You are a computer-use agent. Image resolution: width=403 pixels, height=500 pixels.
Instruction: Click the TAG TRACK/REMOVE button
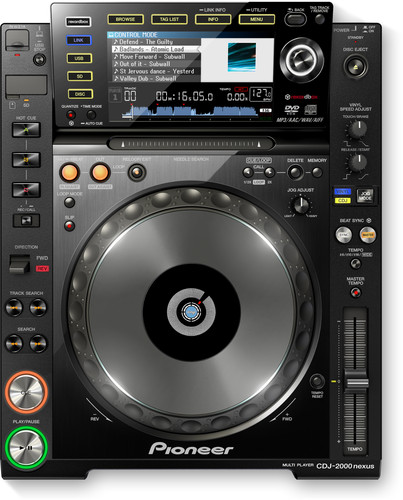pos(319,19)
